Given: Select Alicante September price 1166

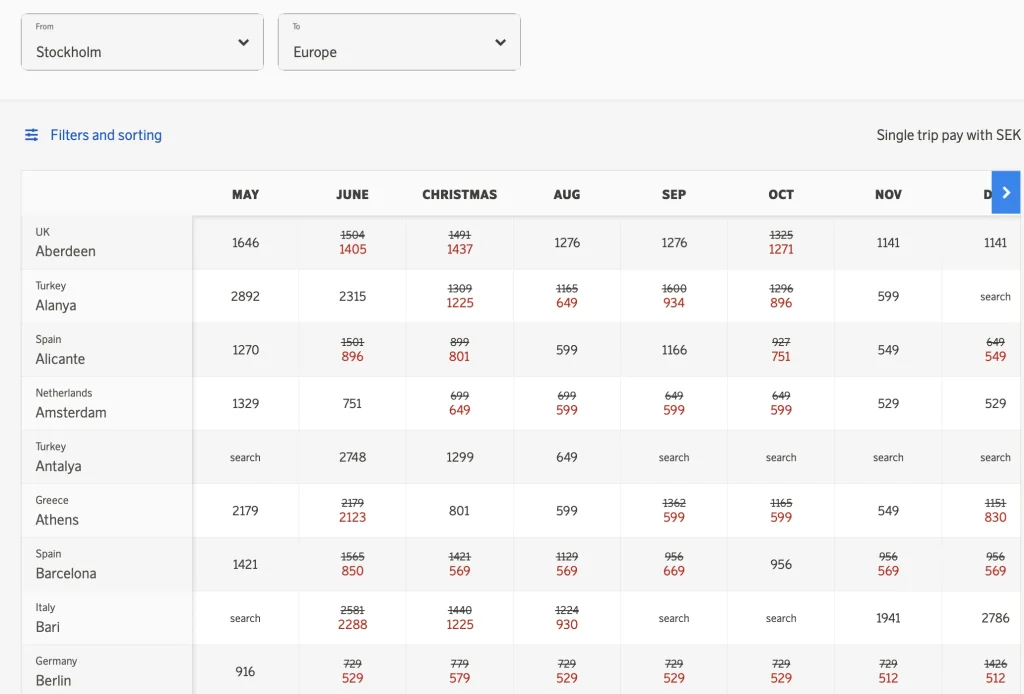Looking at the screenshot, I should coord(674,350).
